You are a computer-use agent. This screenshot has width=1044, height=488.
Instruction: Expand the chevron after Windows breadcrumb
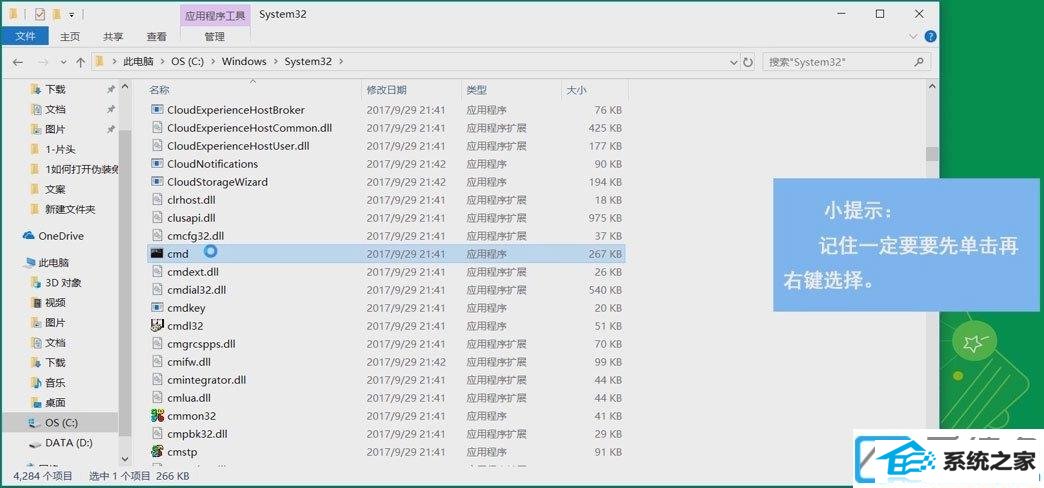coord(275,61)
